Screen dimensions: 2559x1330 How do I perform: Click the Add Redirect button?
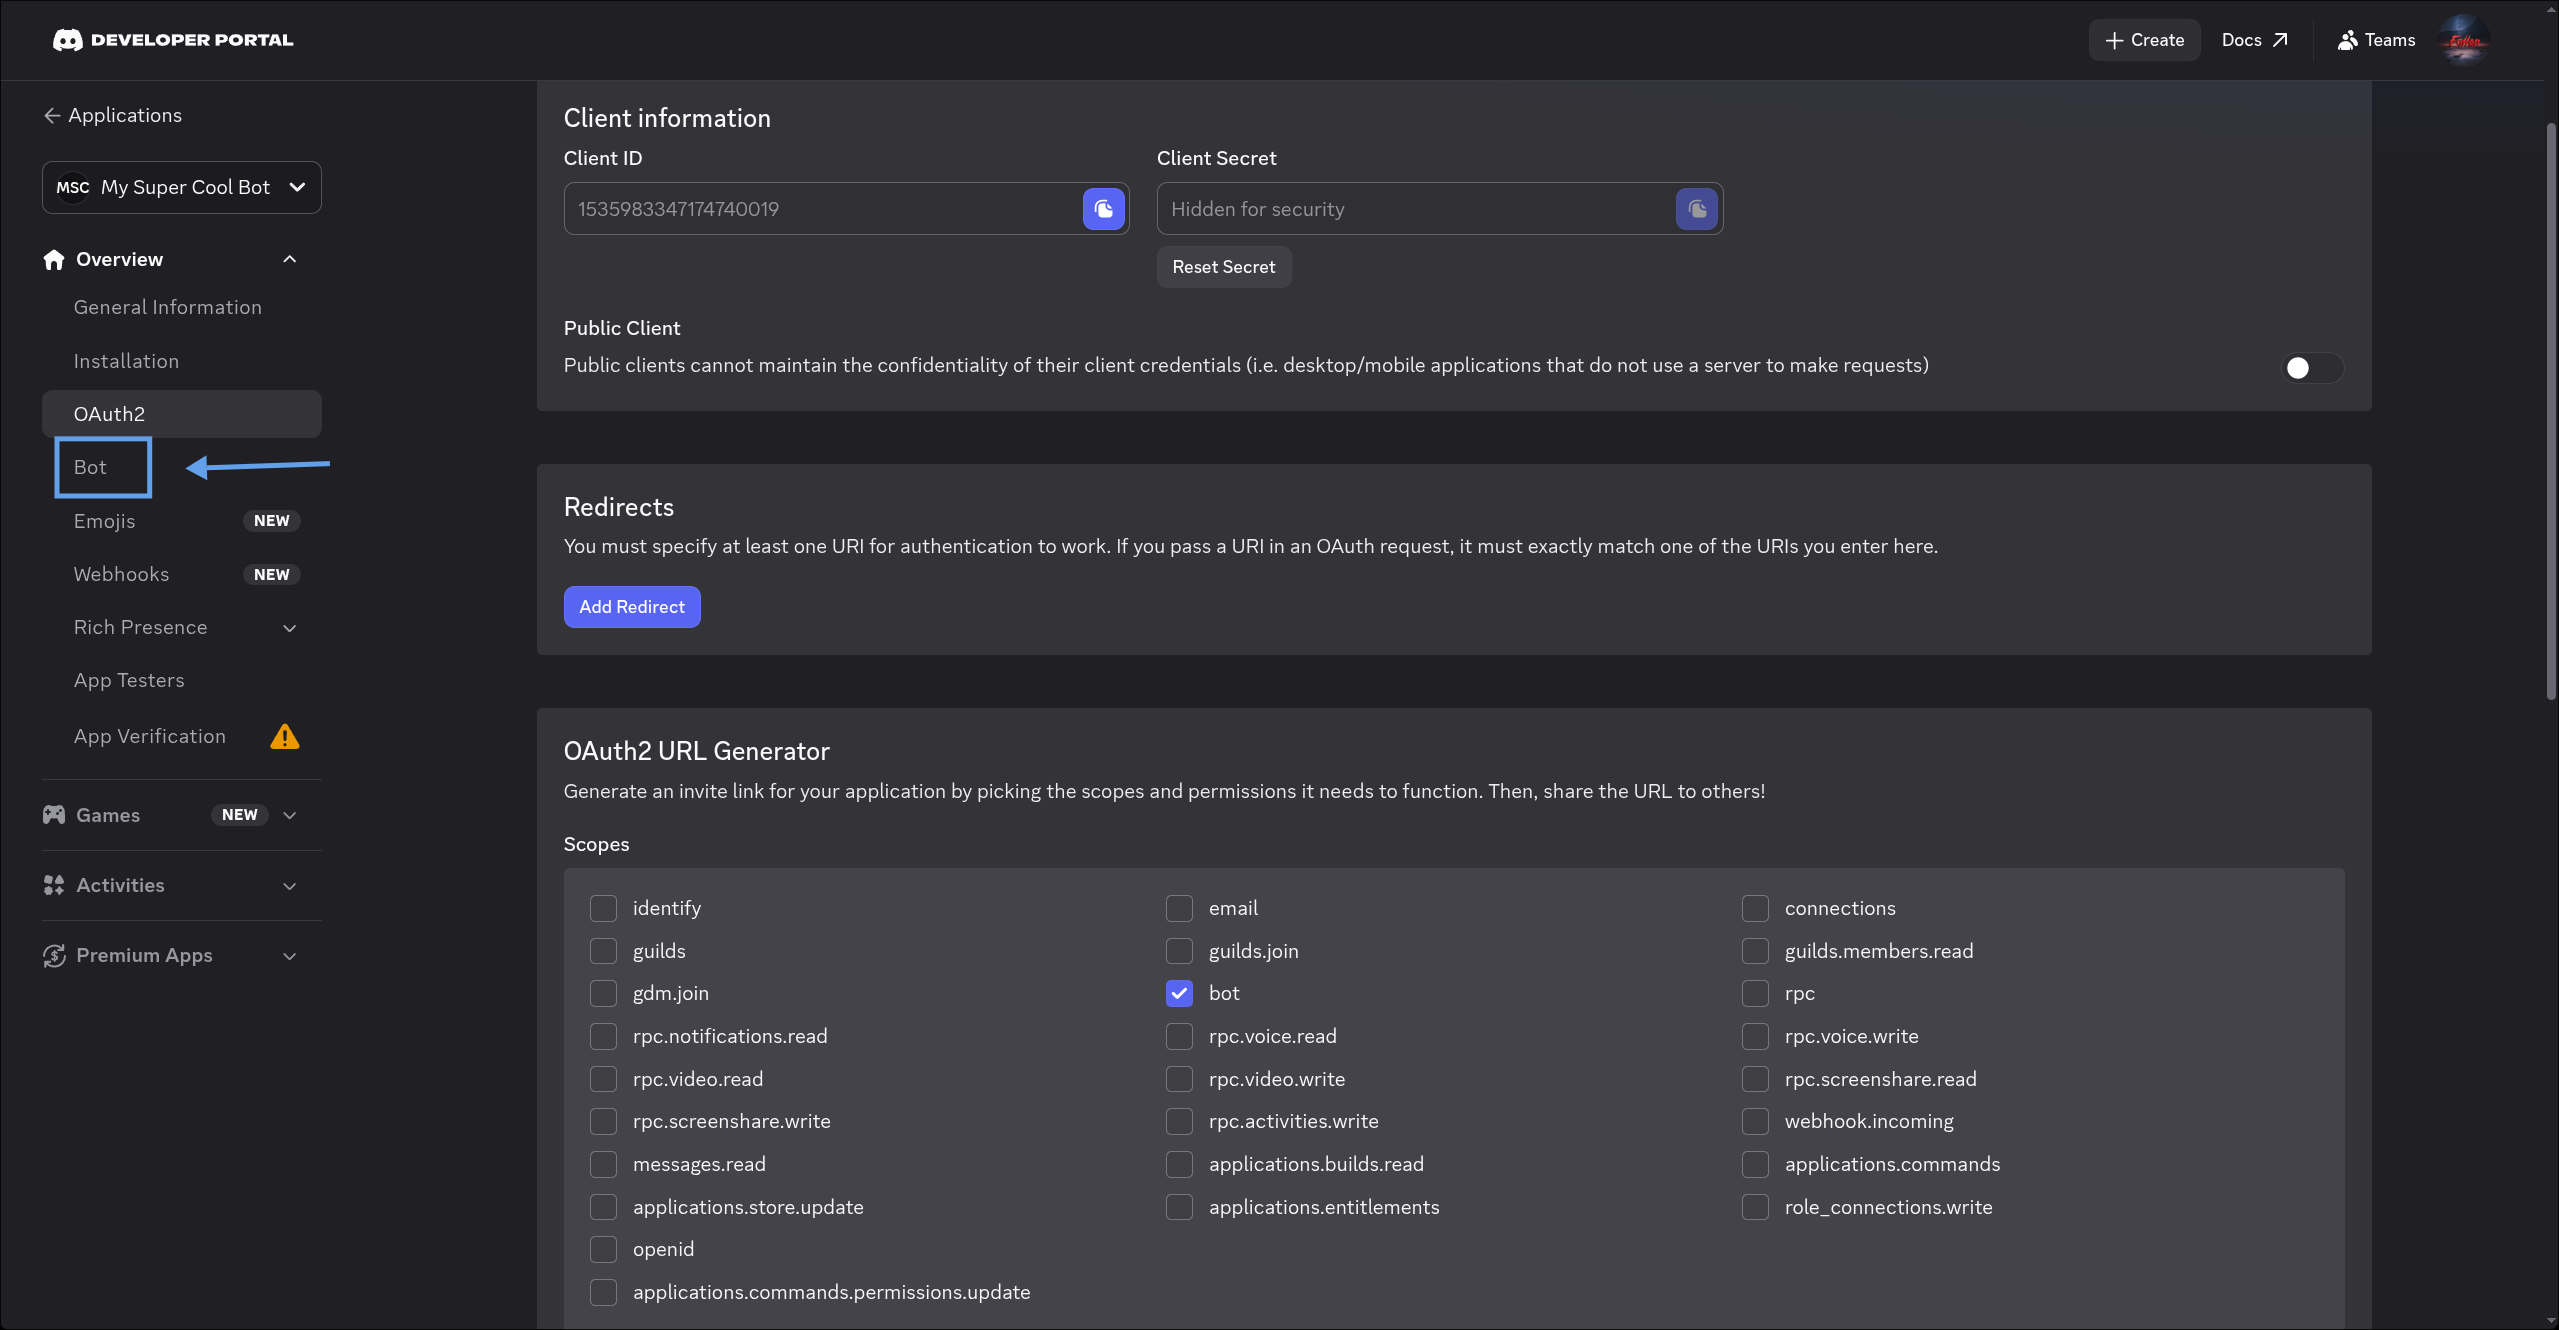pyautogui.click(x=632, y=607)
